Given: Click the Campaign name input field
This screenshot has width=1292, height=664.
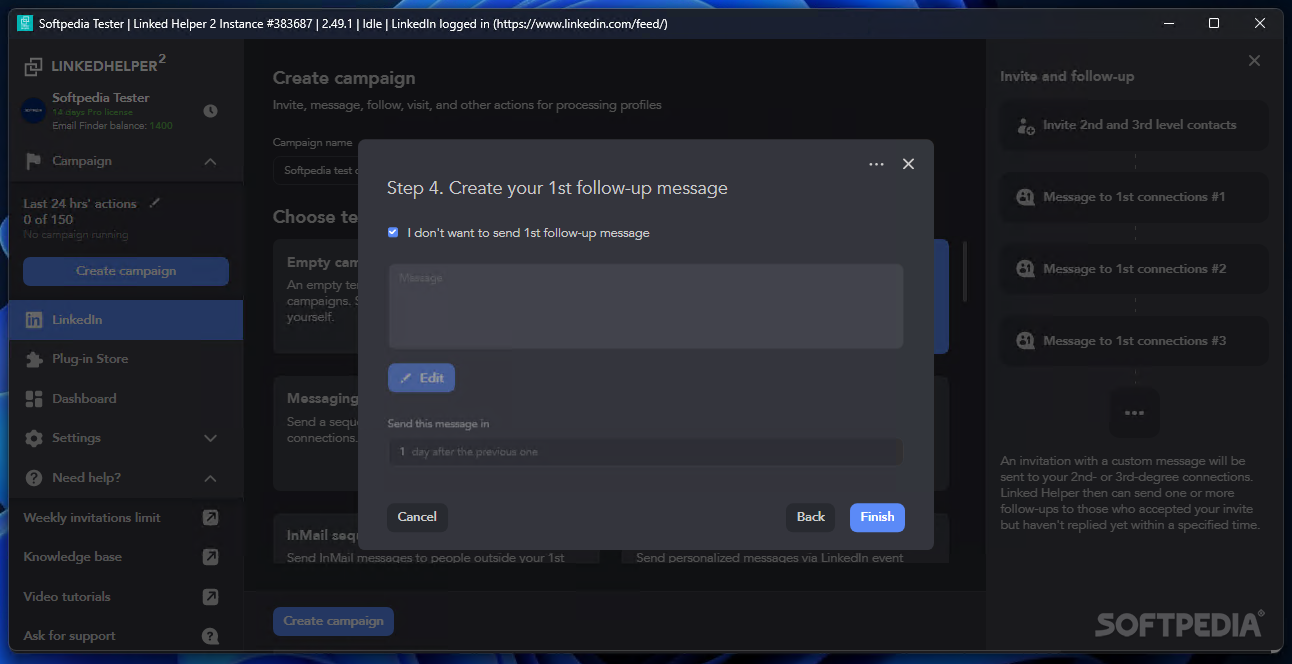Looking at the screenshot, I should pyautogui.click(x=315, y=170).
